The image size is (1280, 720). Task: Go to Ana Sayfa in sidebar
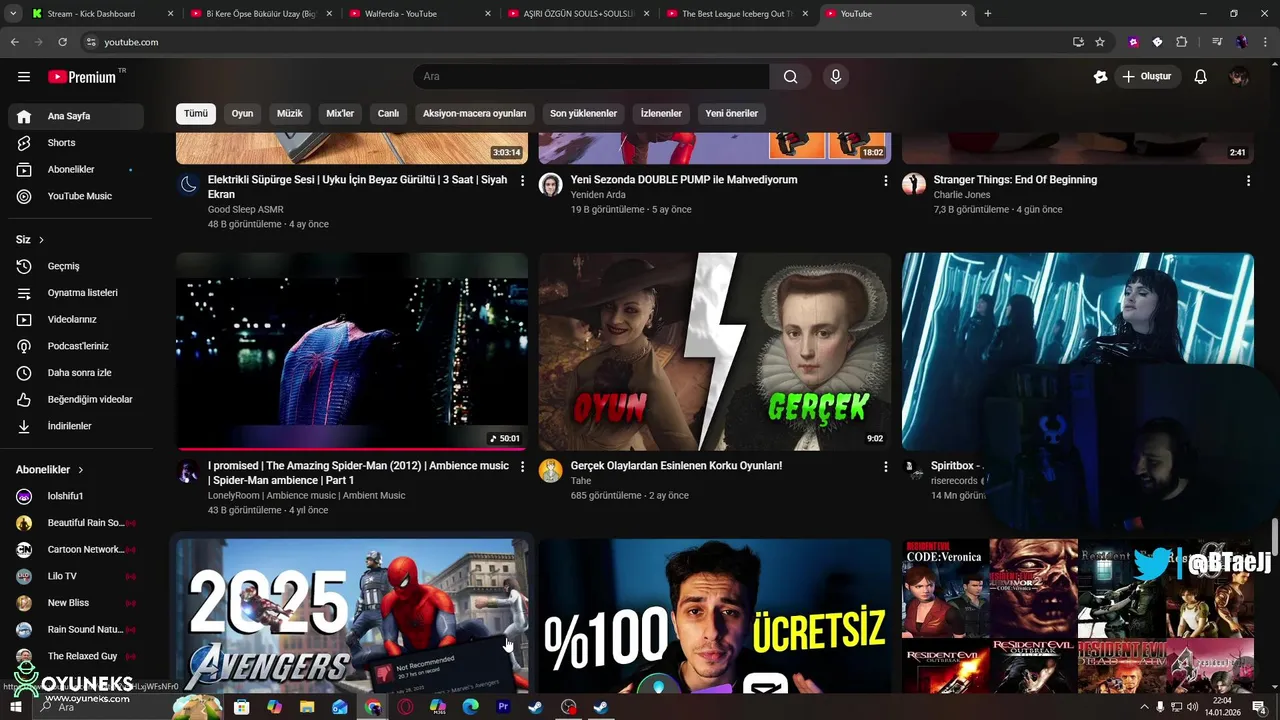pyautogui.click(x=76, y=116)
